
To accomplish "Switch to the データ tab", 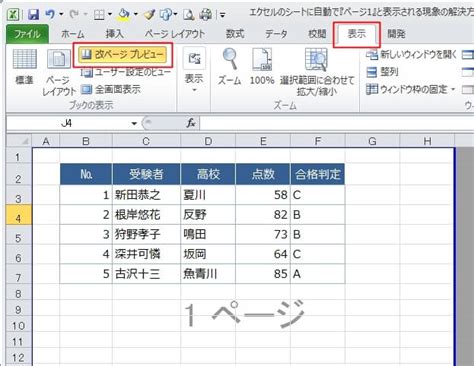I will 276,34.
